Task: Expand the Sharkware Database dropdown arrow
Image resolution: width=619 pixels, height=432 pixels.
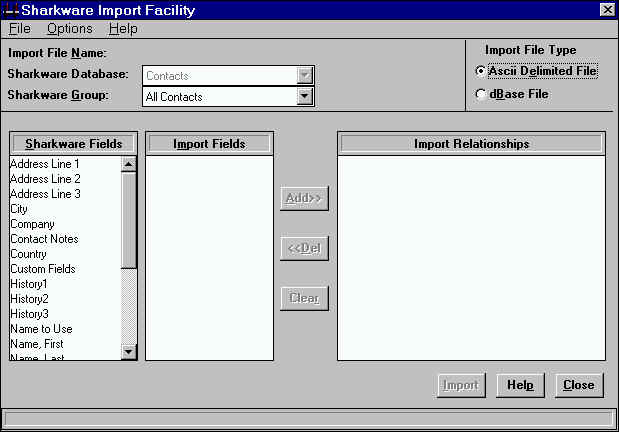Action: coord(305,75)
